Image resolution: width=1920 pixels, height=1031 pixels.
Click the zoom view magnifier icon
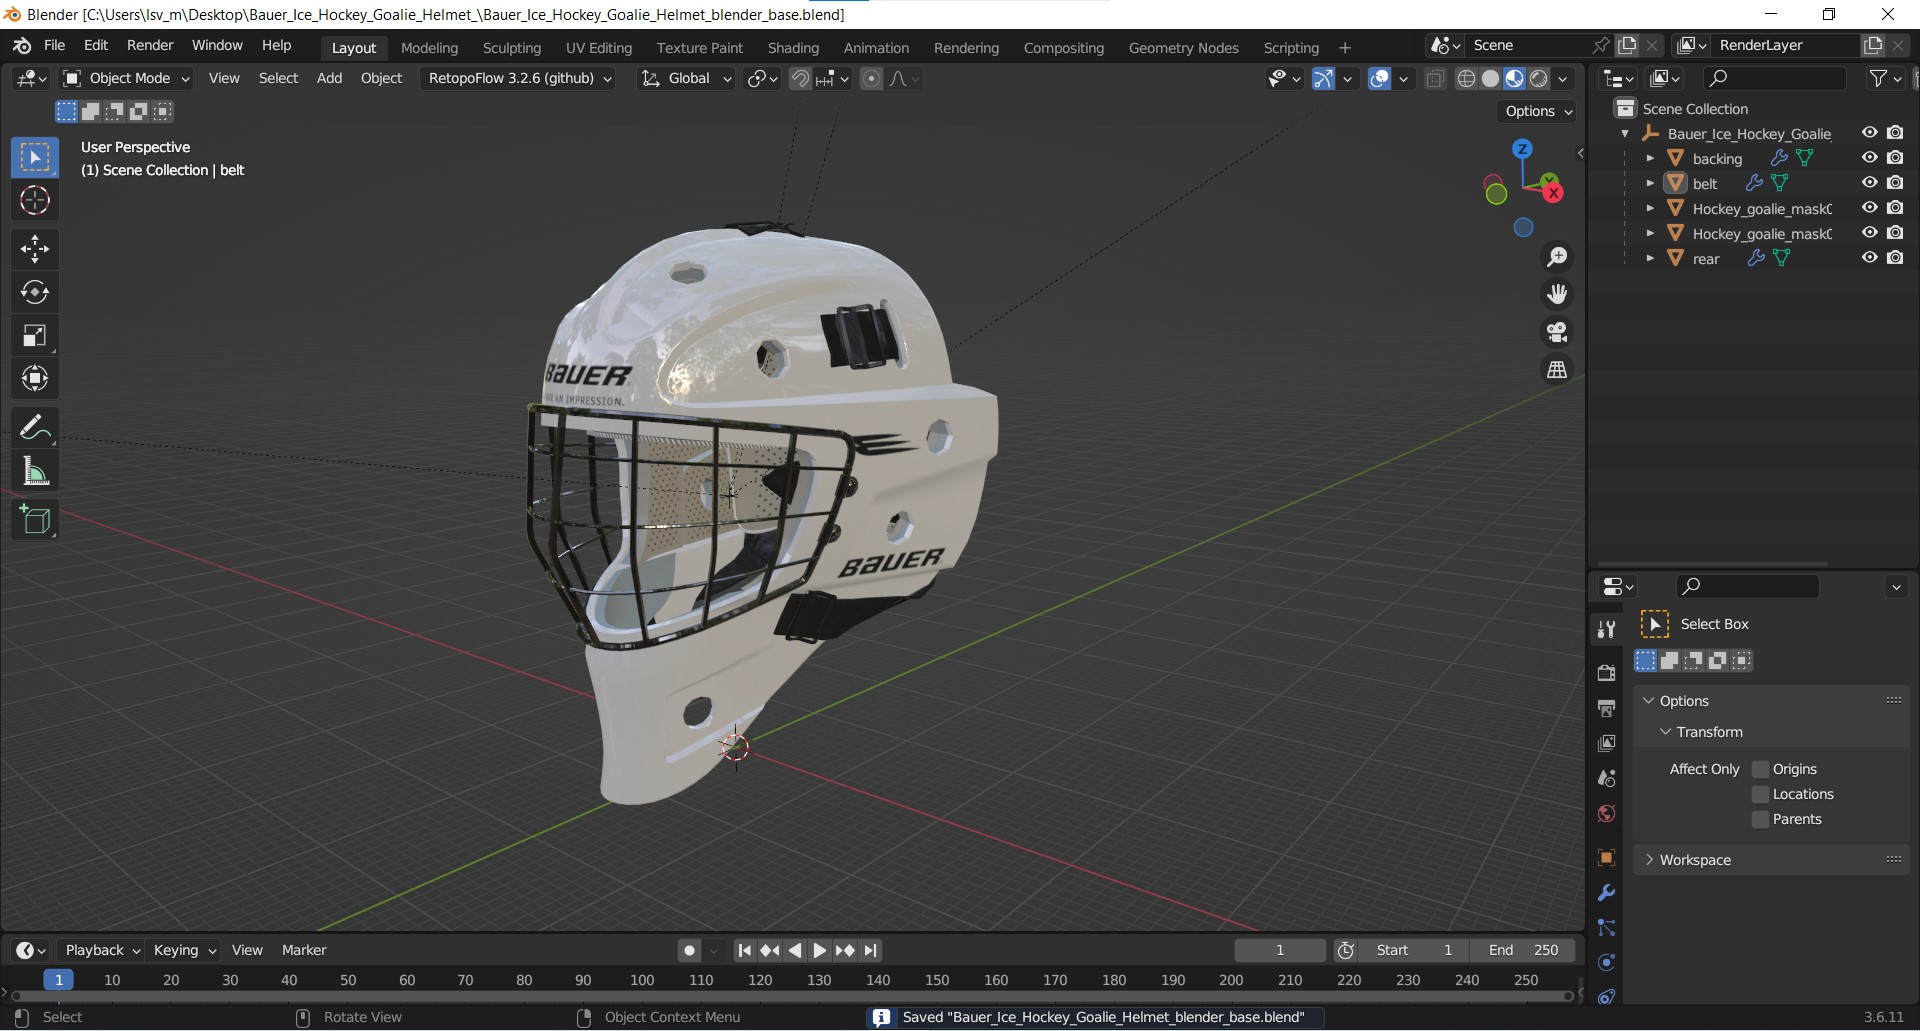[1557, 257]
